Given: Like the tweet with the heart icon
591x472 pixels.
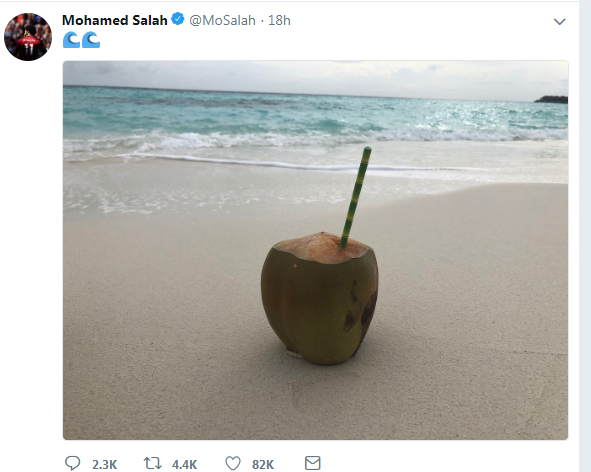Looking at the screenshot, I should coord(233,463).
